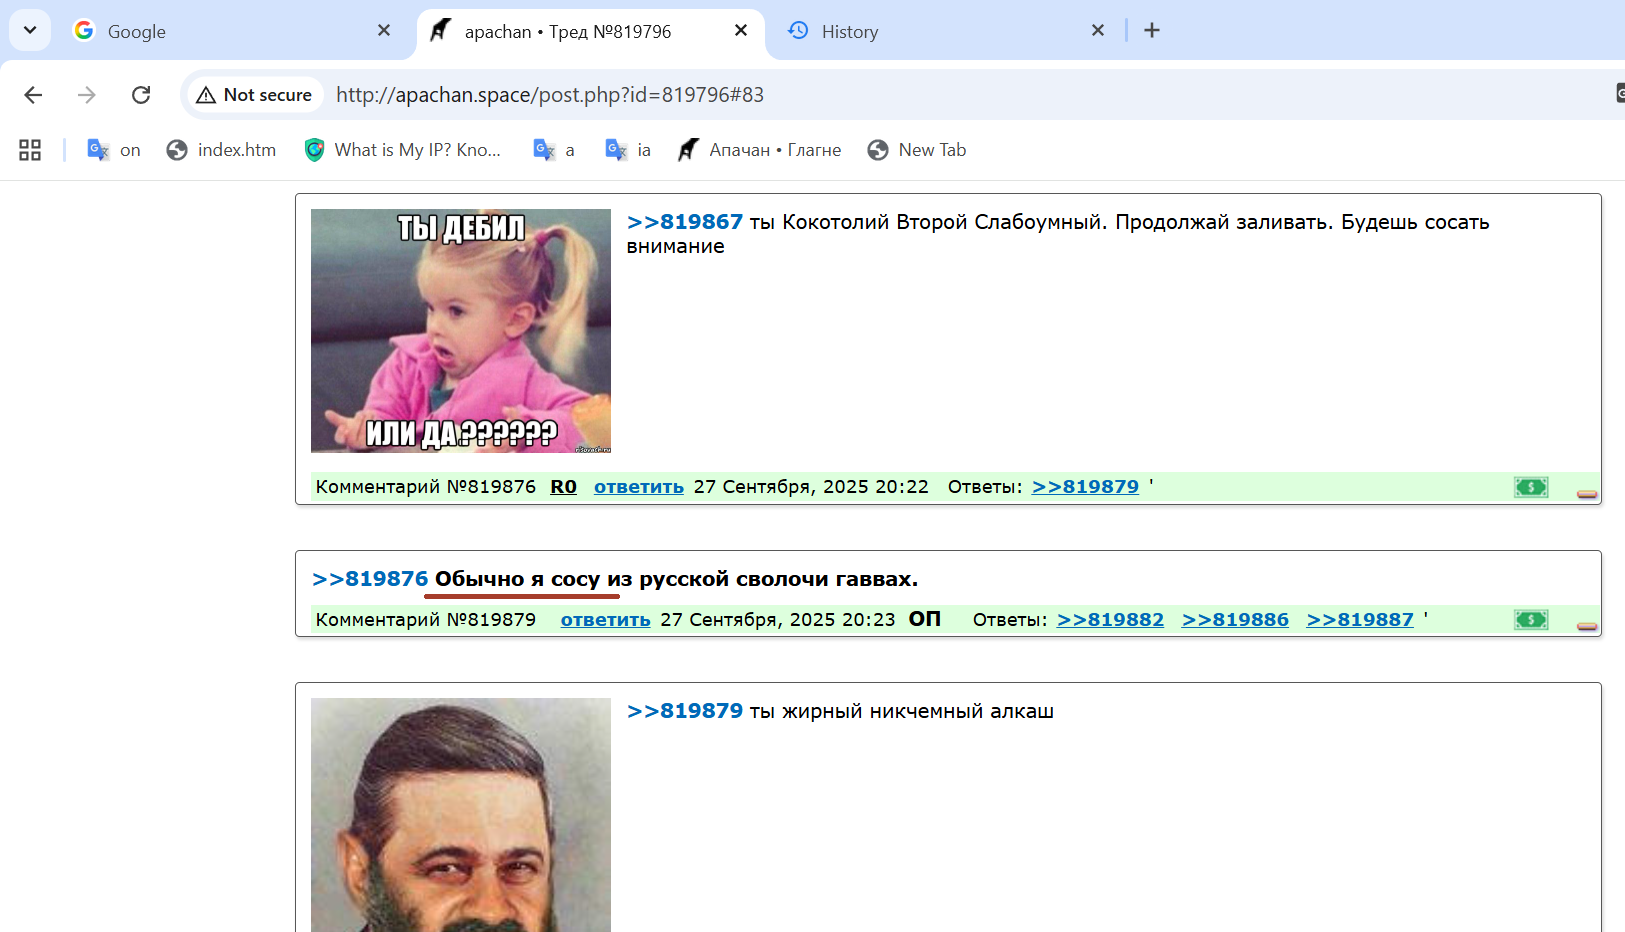Click the pink eraser icon on comment 819879

point(1586,627)
